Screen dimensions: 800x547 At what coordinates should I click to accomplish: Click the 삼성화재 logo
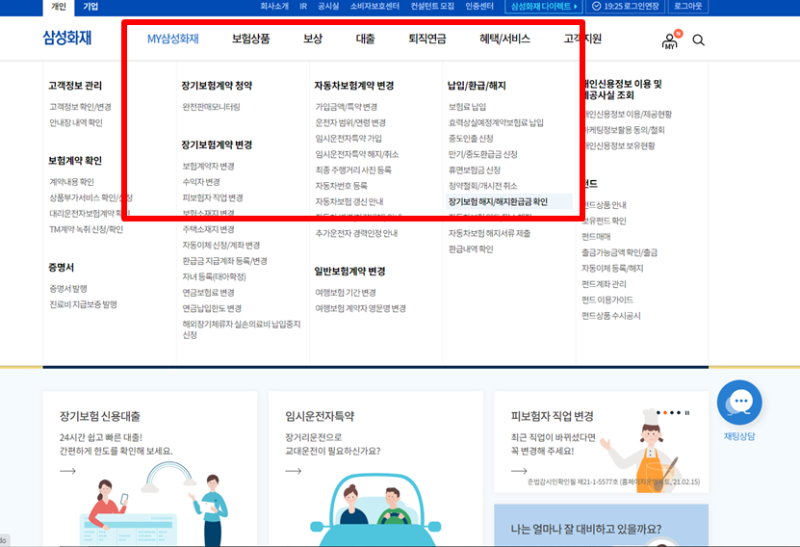tap(67, 38)
